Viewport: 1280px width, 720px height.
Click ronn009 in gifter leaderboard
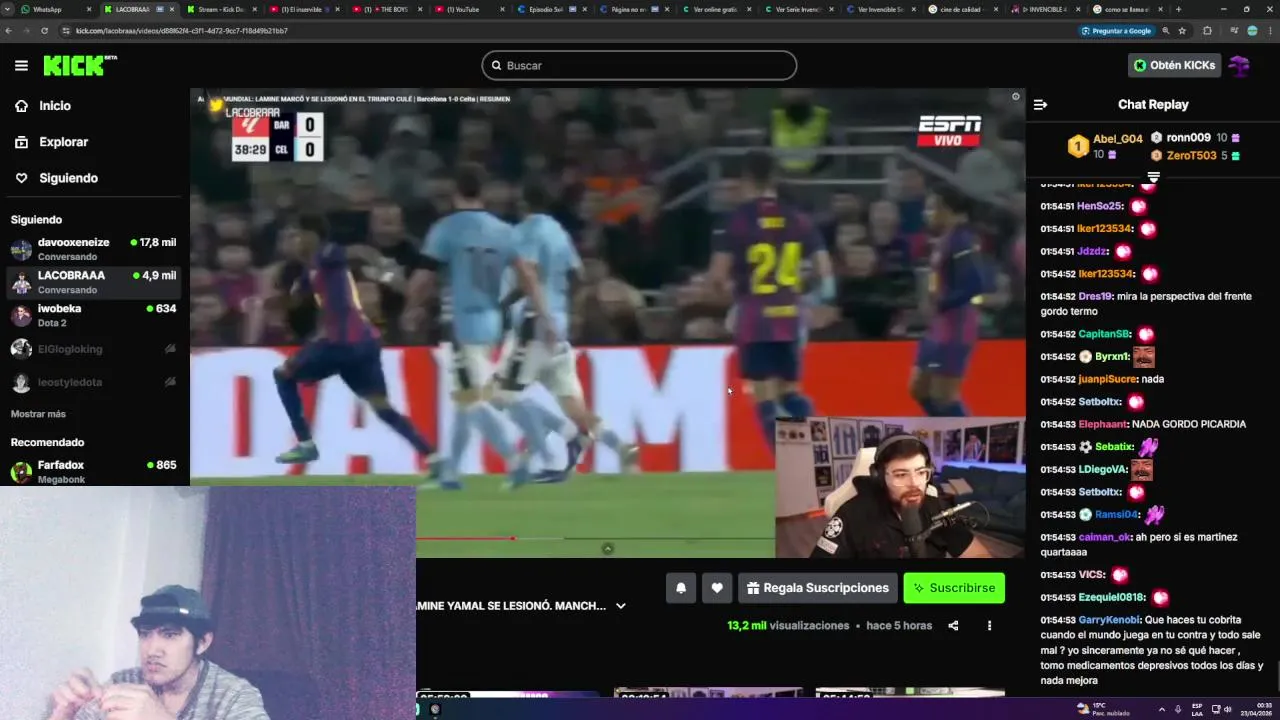(1188, 138)
